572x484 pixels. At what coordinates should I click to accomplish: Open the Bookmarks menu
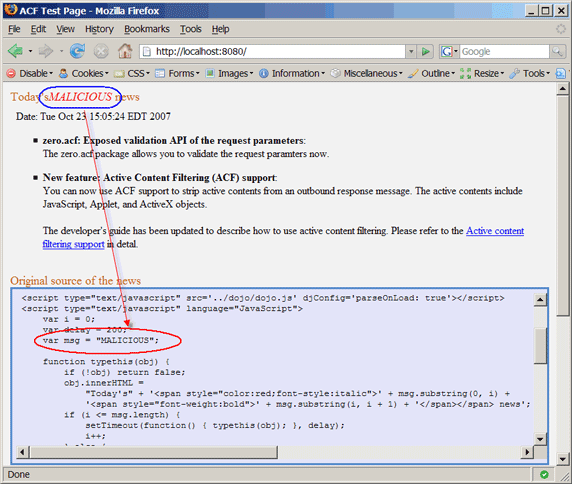click(147, 29)
